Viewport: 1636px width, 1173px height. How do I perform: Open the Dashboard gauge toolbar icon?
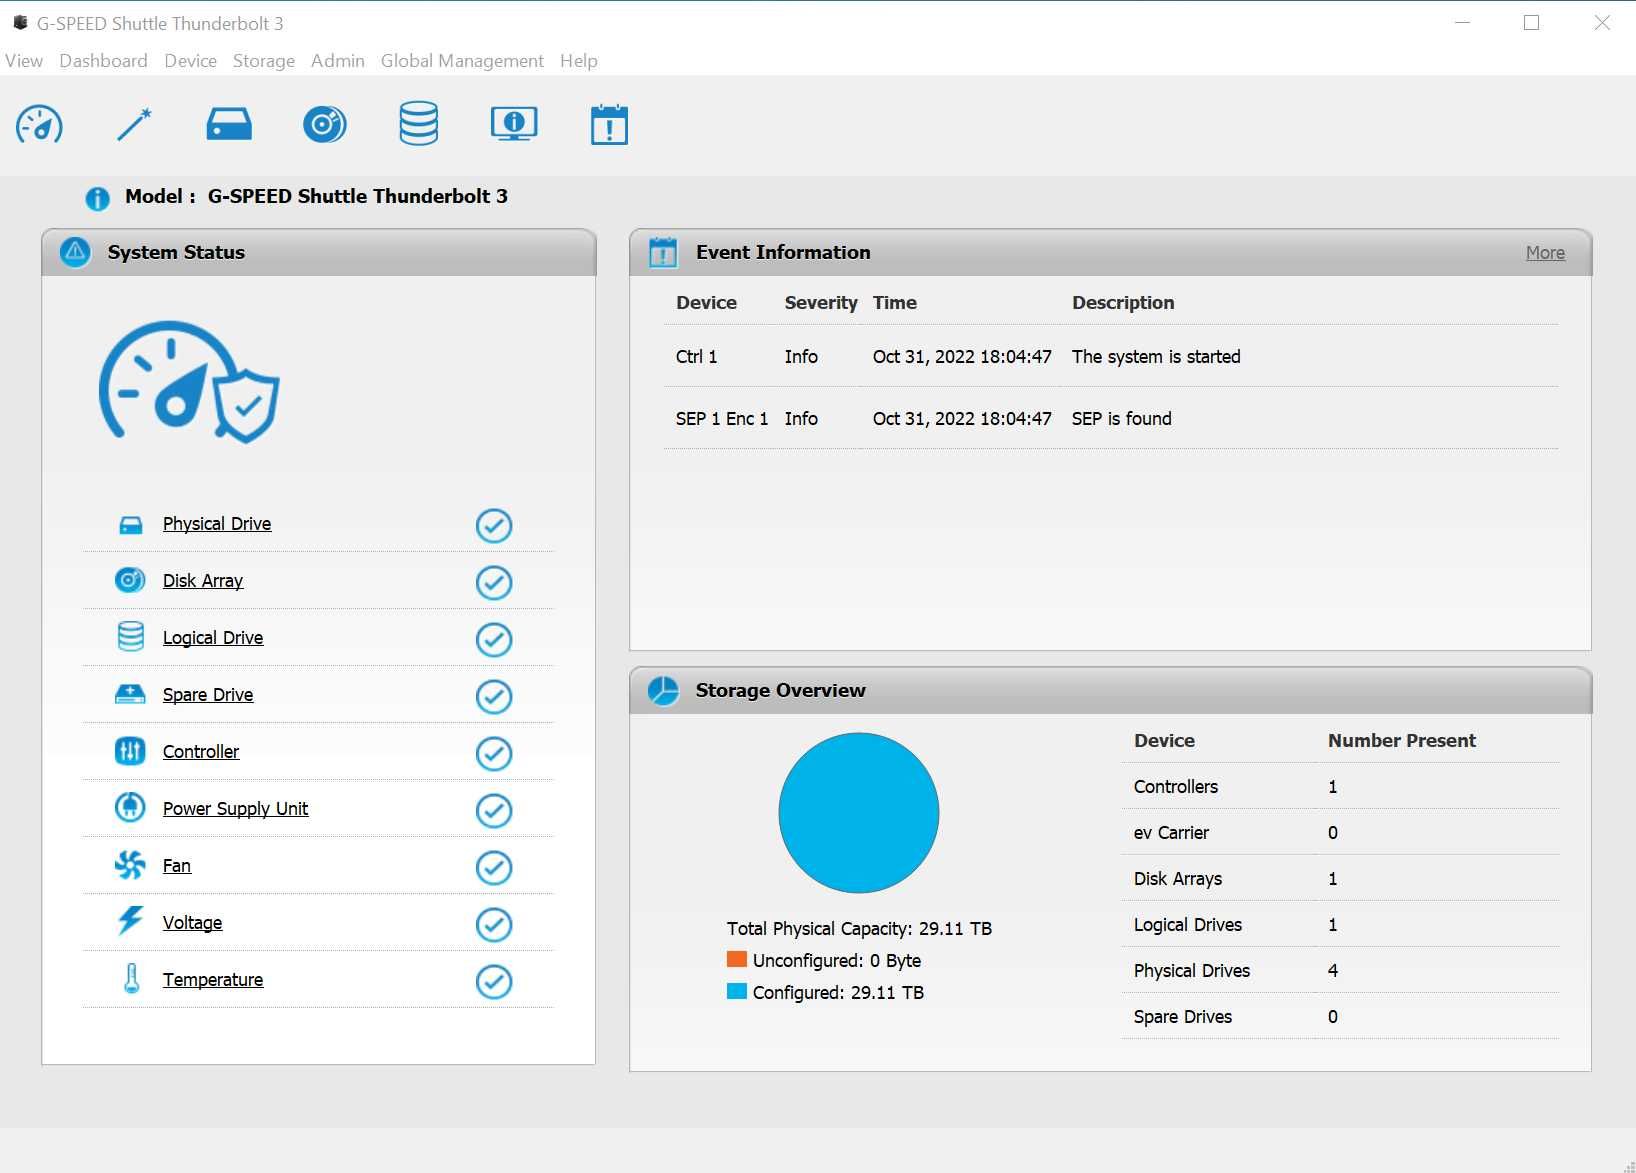pos(39,125)
